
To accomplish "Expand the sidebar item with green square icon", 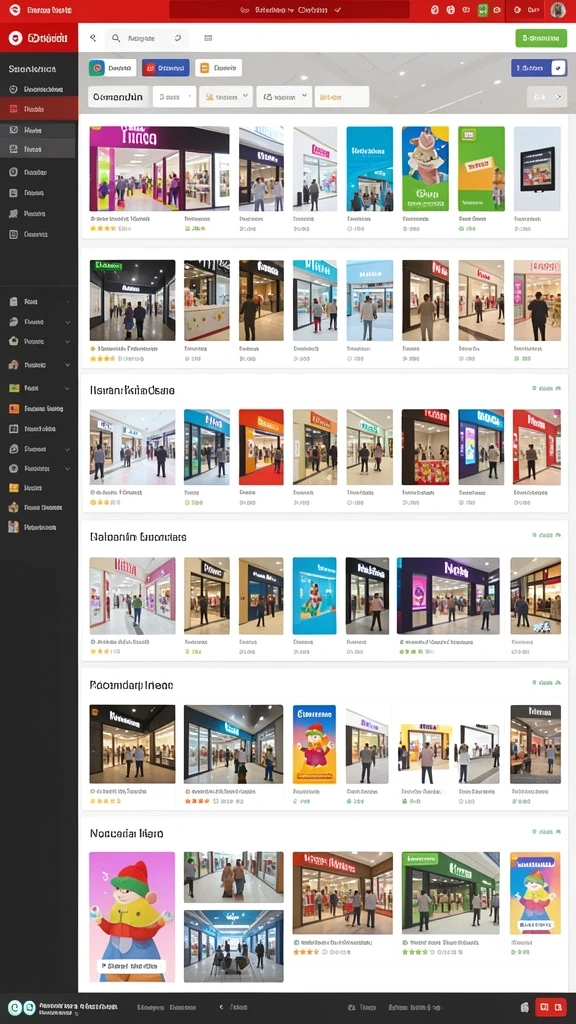I will (x=39, y=388).
